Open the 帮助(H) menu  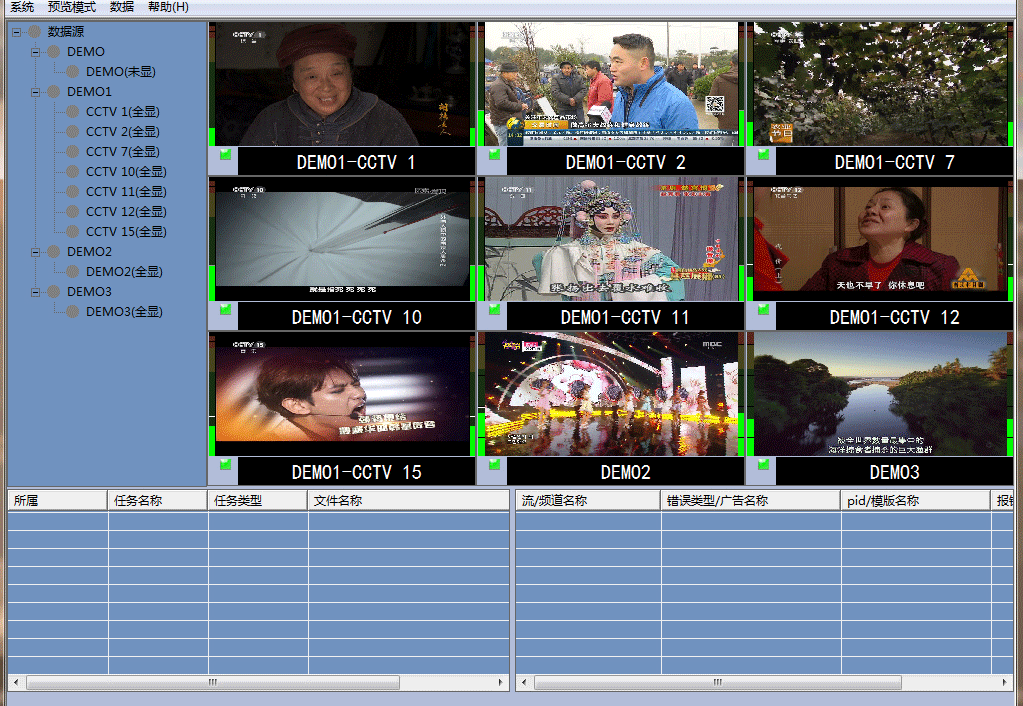[x=168, y=7]
